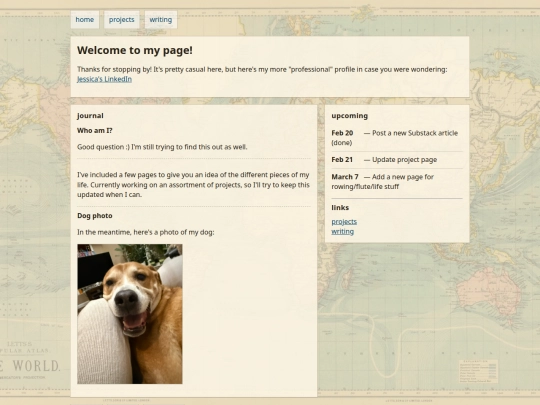Image resolution: width=540 pixels, height=405 pixels.
Task: Click the 'Who am I?' subheading
Action: pos(95,131)
